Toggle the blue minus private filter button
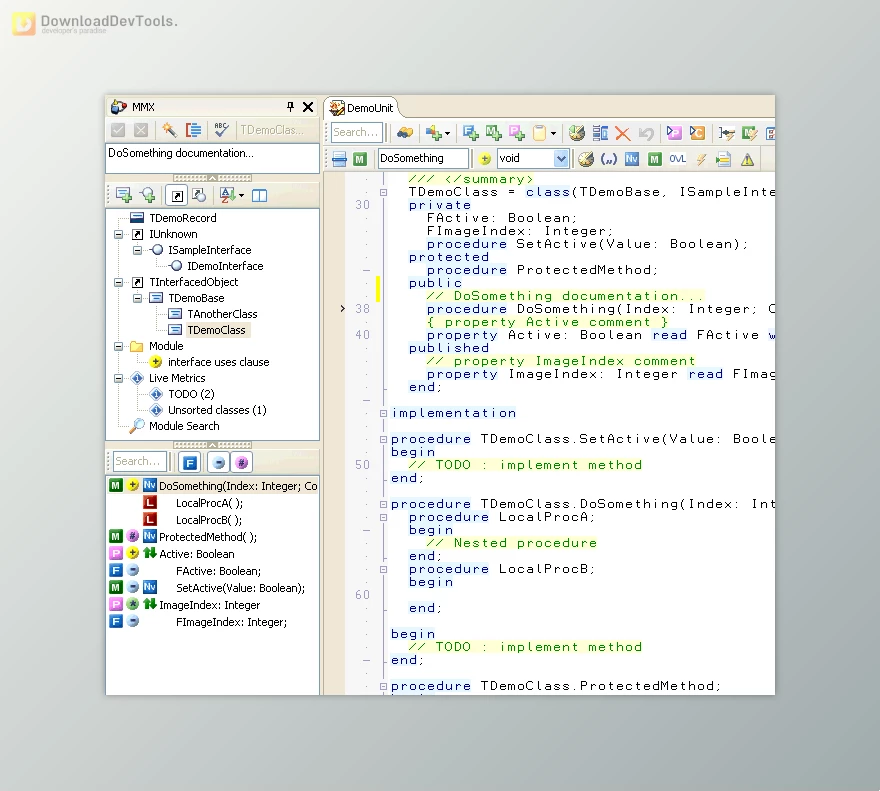The image size is (880, 791). pos(219,463)
